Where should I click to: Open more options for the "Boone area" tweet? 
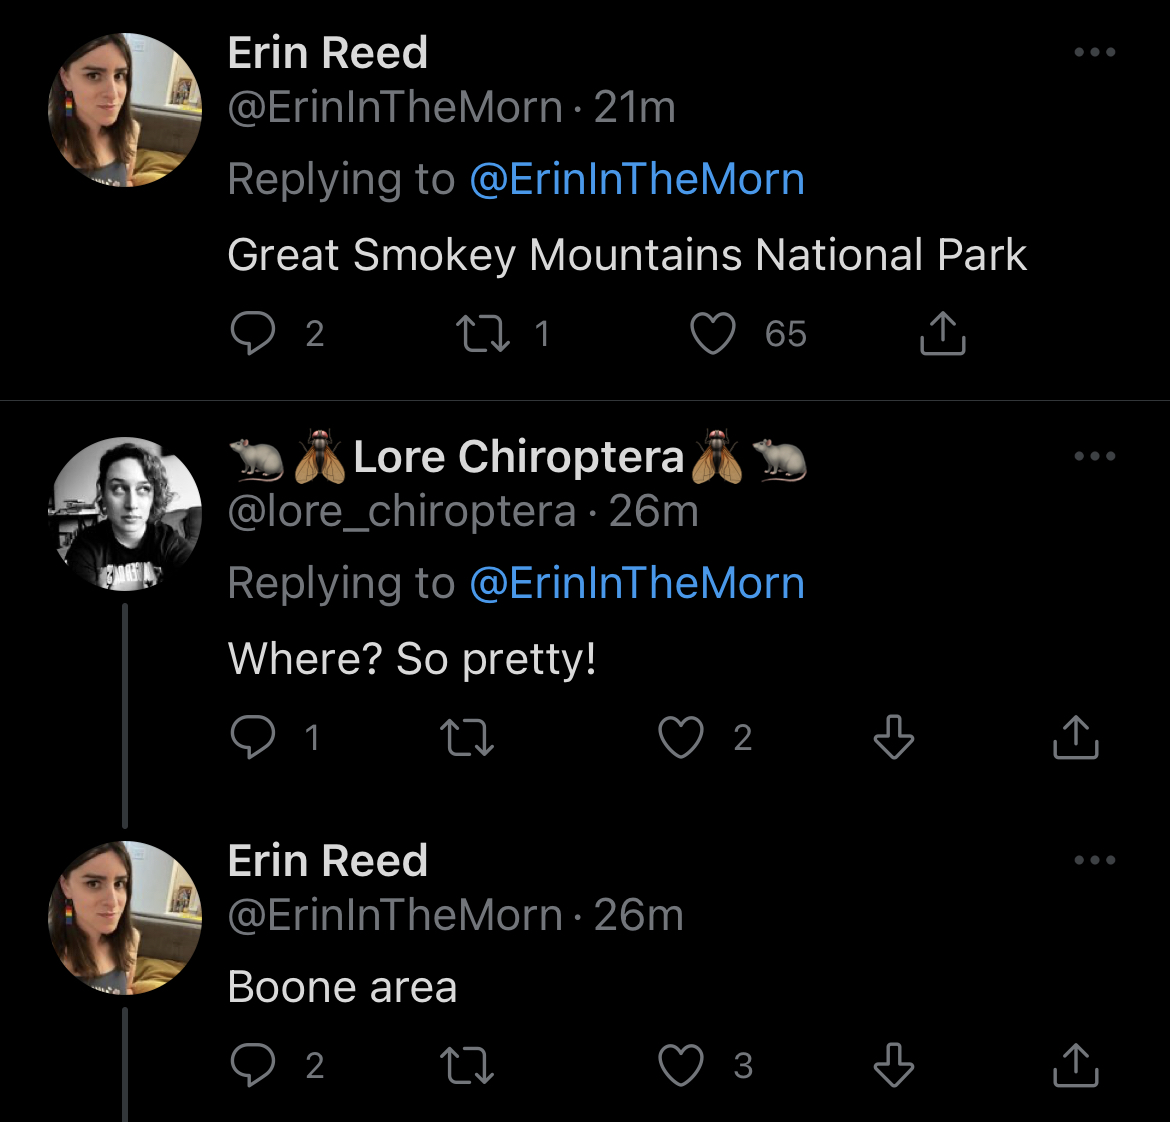point(1094,861)
